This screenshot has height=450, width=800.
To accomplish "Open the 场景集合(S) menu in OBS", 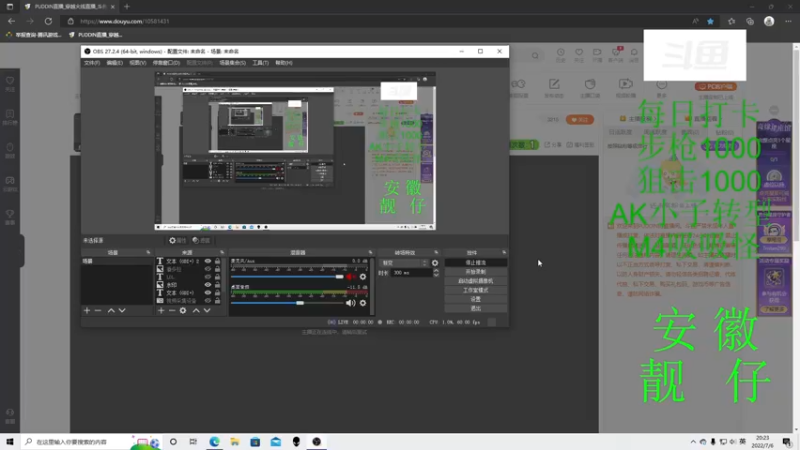I will [232, 63].
